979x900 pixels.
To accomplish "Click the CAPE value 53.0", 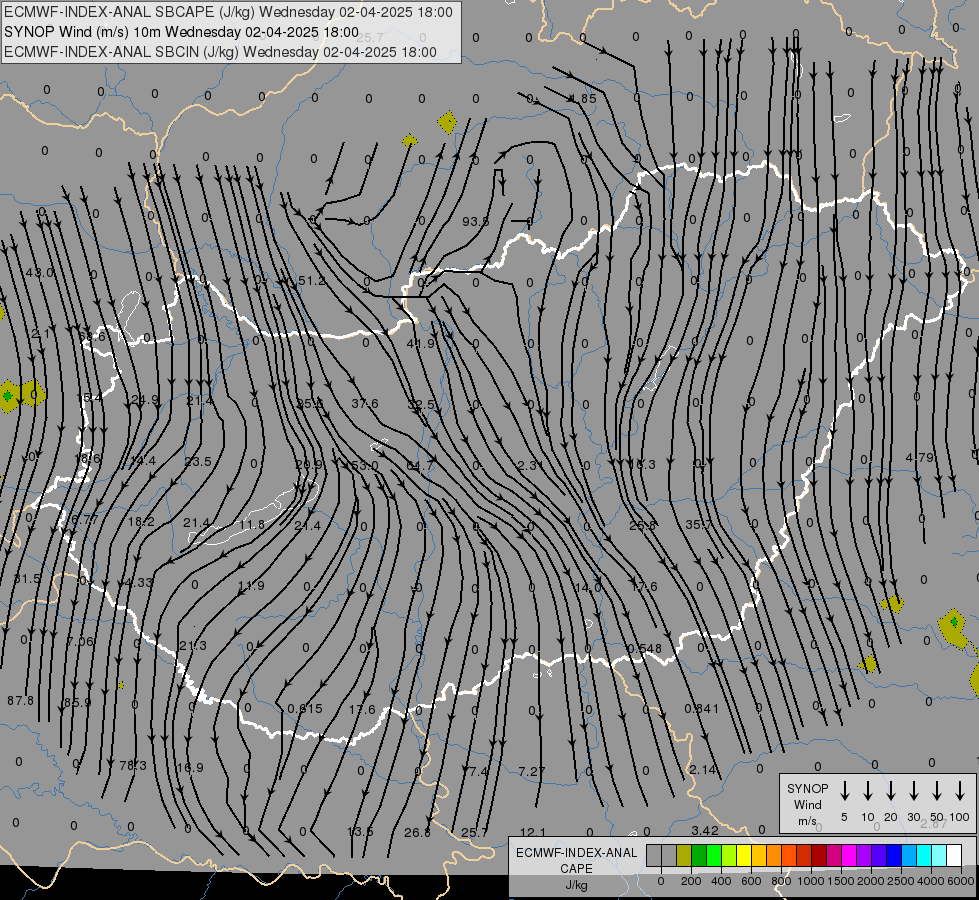I will pyautogui.click(x=365, y=465).
